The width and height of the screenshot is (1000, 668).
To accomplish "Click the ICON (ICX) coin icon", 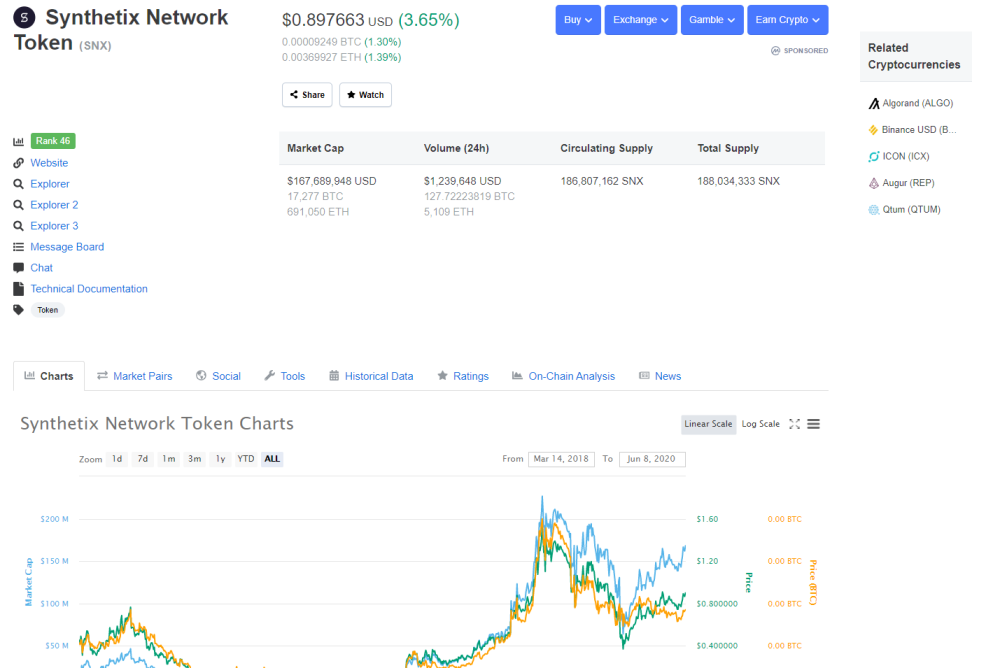I will (x=874, y=156).
